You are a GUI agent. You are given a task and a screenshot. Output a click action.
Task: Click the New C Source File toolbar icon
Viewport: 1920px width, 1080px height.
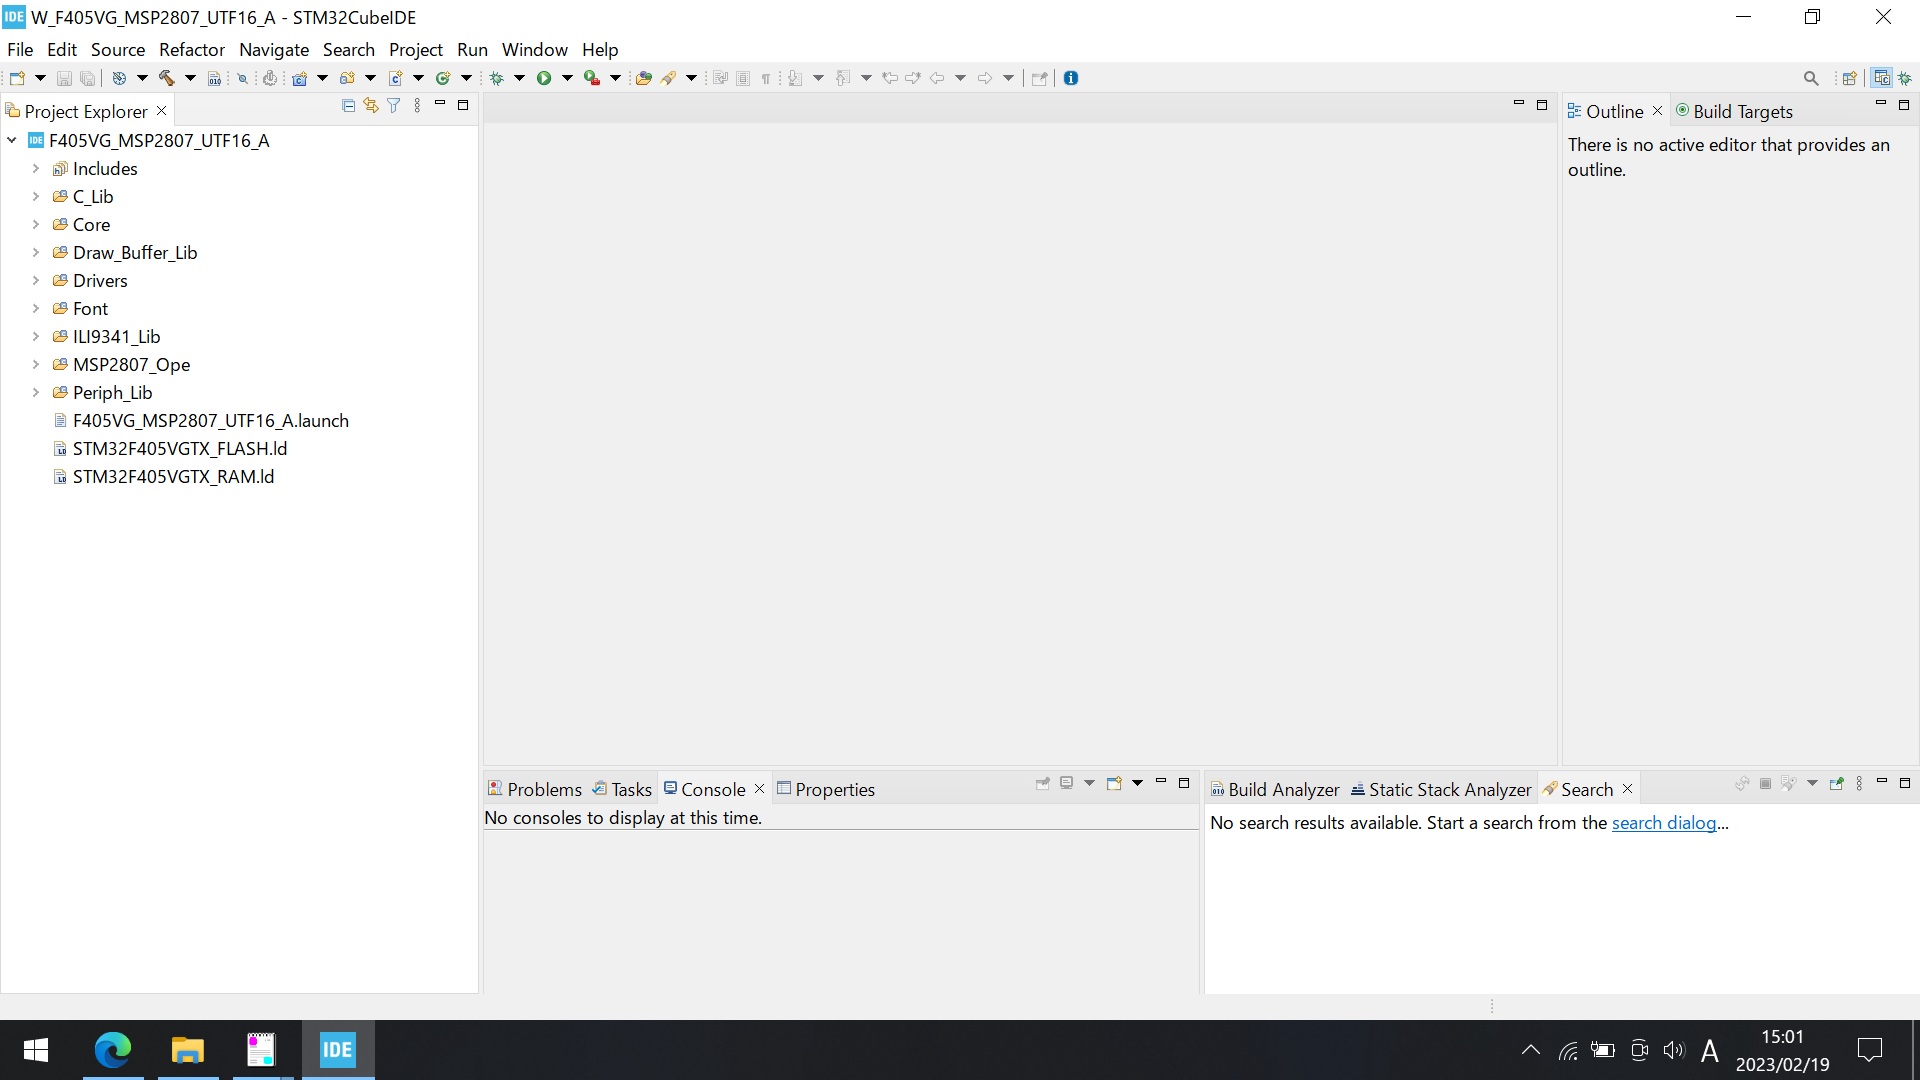[395, 78]
